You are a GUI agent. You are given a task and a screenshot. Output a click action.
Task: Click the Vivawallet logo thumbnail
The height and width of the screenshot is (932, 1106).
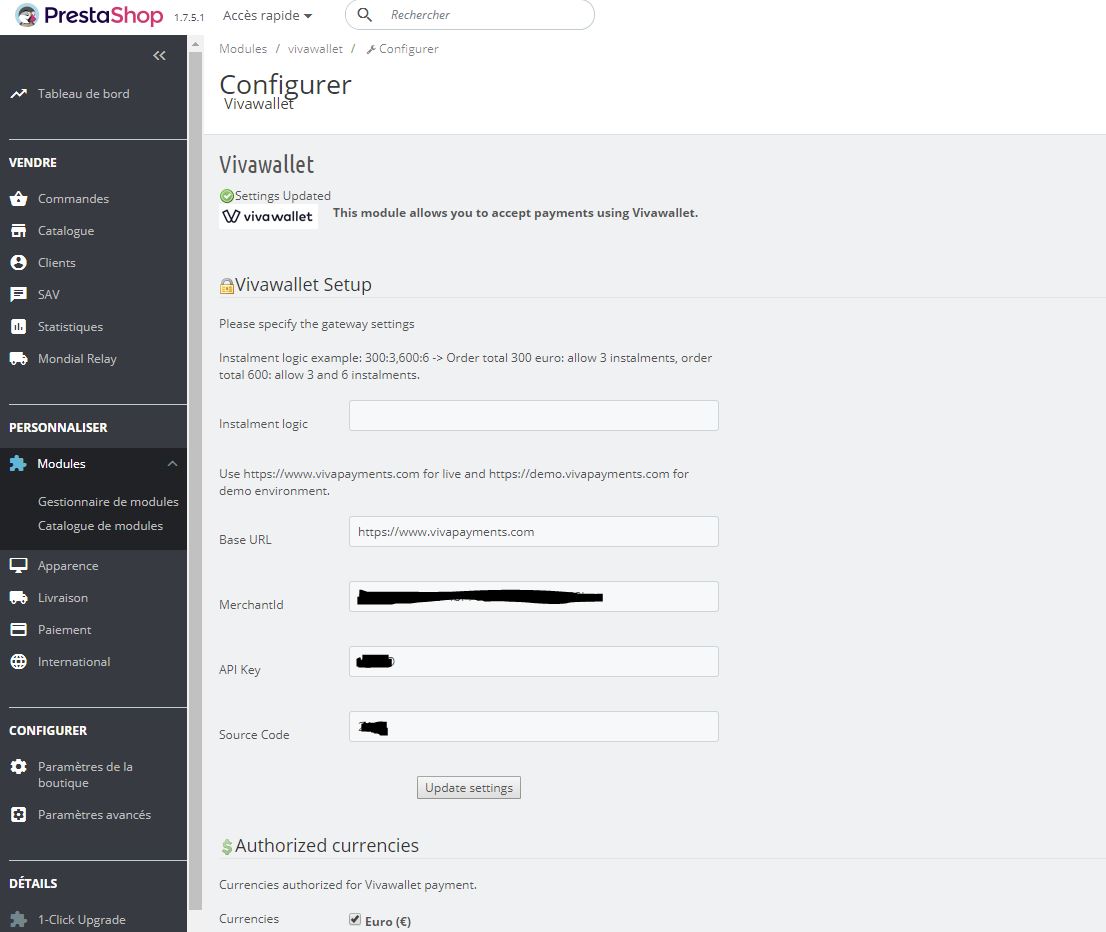click(268, 215)
